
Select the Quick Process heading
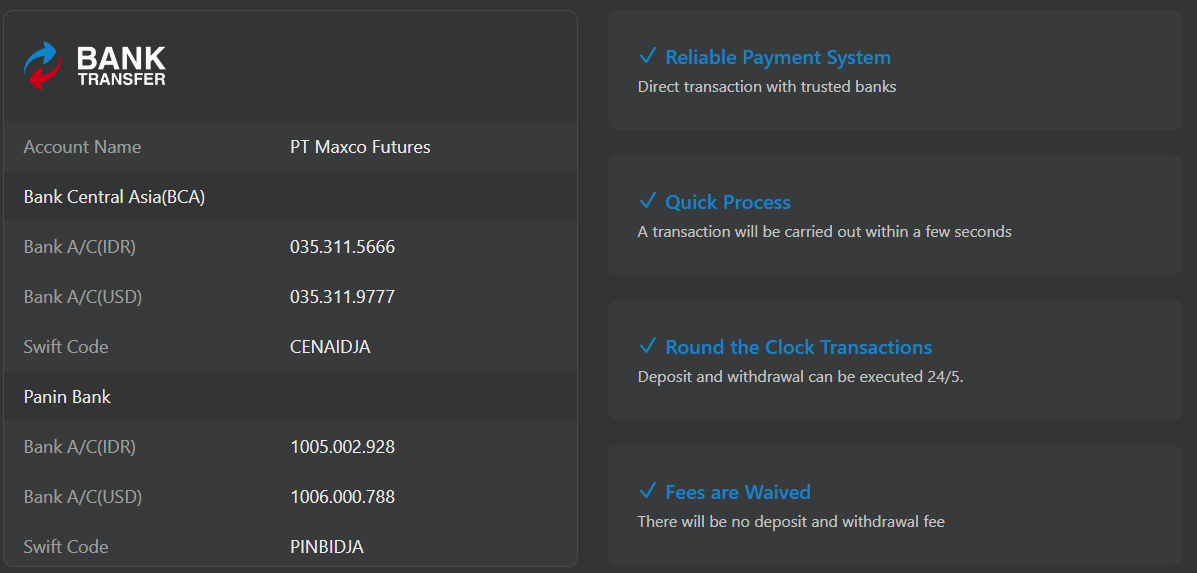pyautogui.click(x=728, y=202)
